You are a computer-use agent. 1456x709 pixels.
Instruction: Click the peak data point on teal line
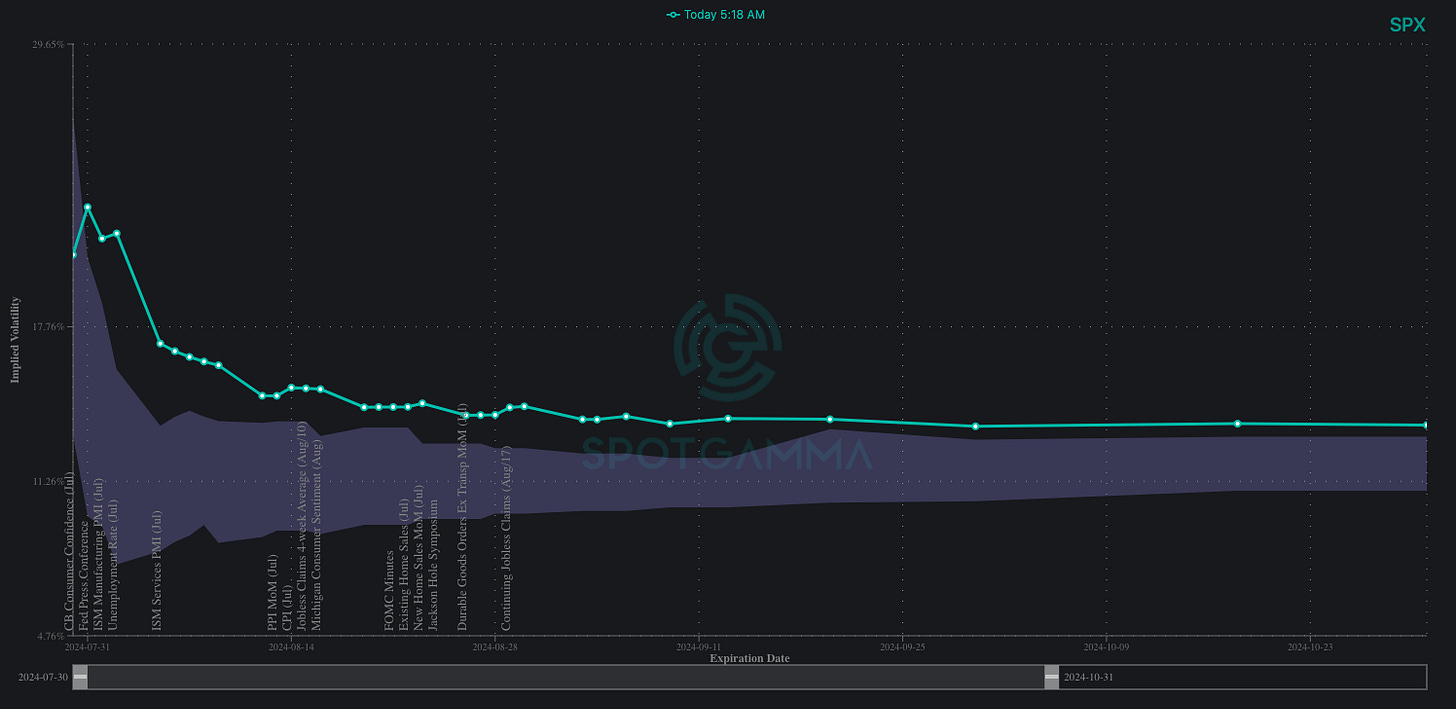(x=88, y=207)
